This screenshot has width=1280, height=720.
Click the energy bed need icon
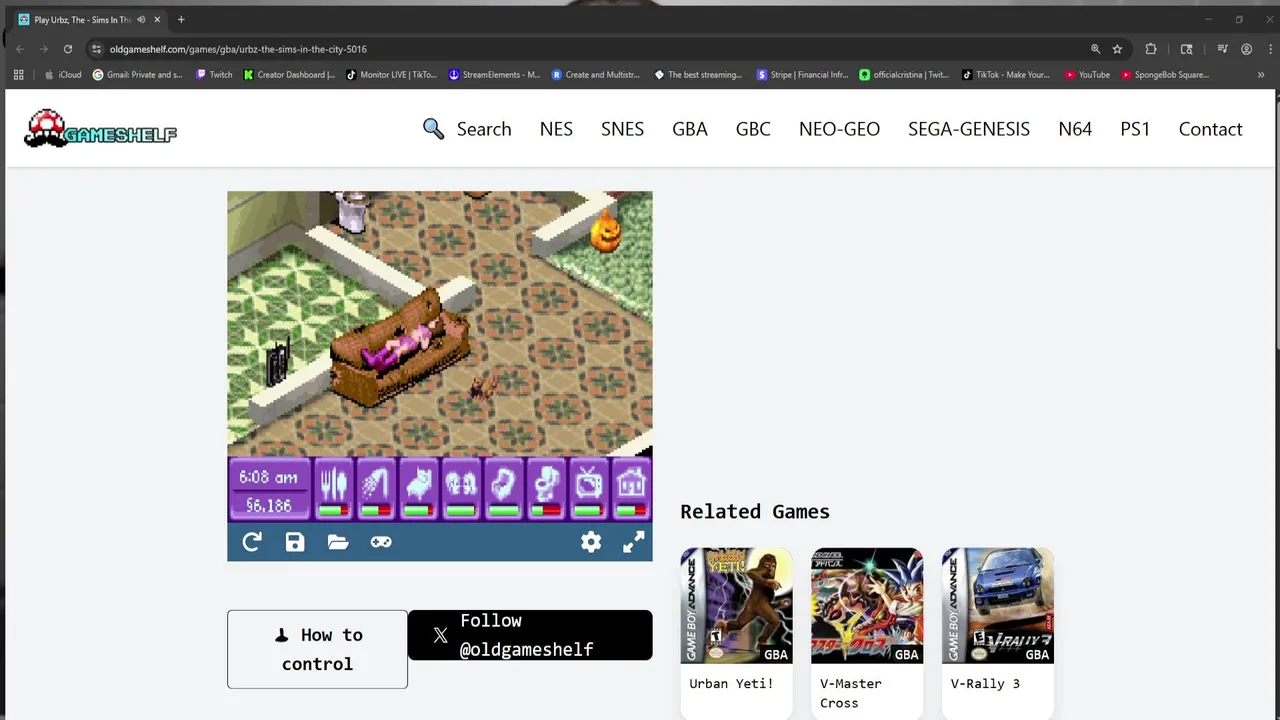point(419,490)
